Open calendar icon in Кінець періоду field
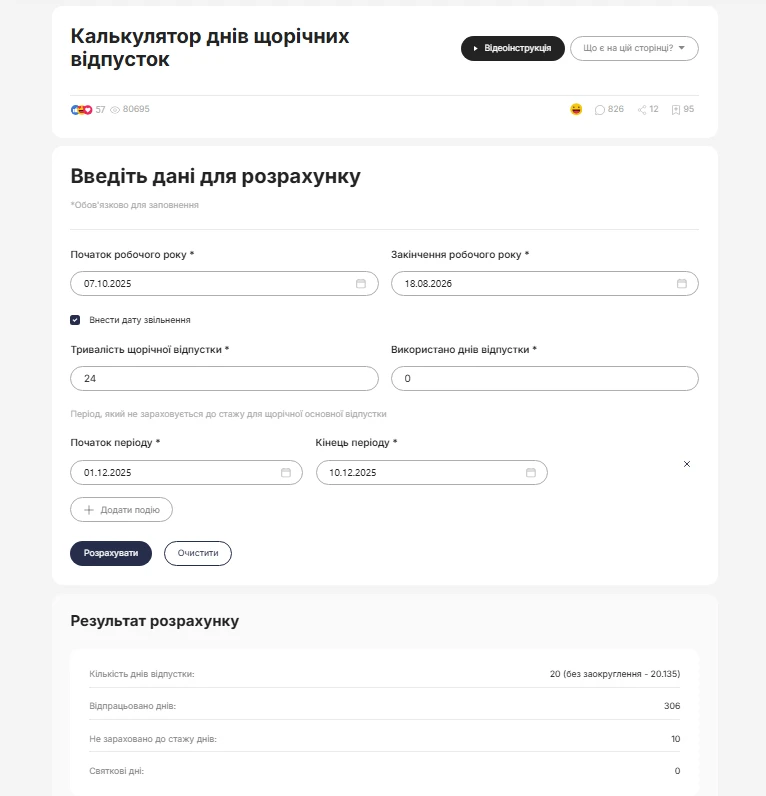 [x=530, y=473]
